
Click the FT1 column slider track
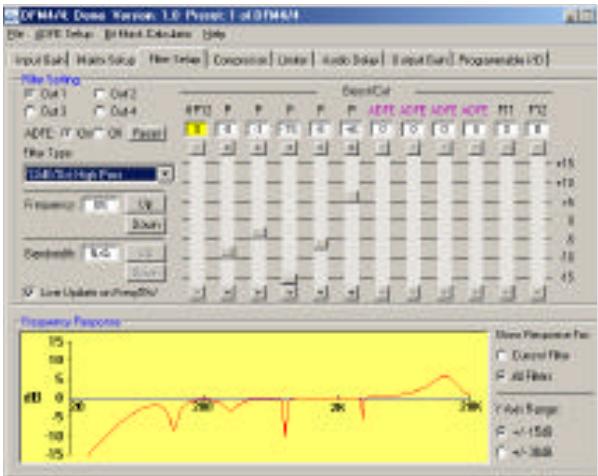(506, 220)
